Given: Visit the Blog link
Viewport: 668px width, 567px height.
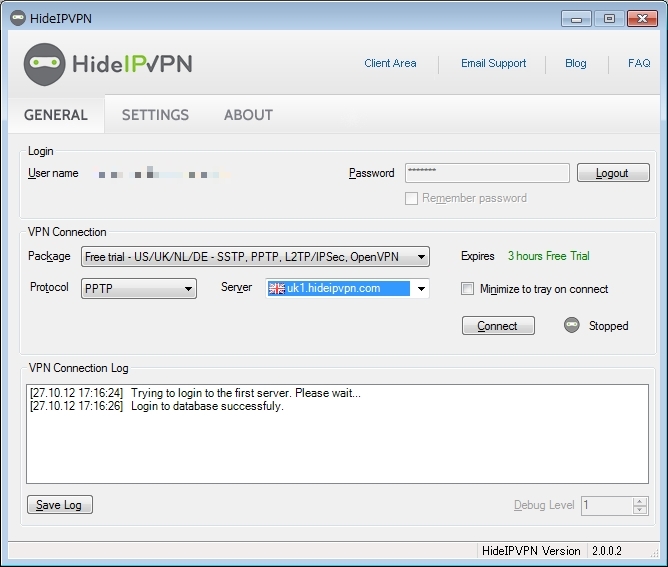Looking at the screenshot, I should 576,63.
